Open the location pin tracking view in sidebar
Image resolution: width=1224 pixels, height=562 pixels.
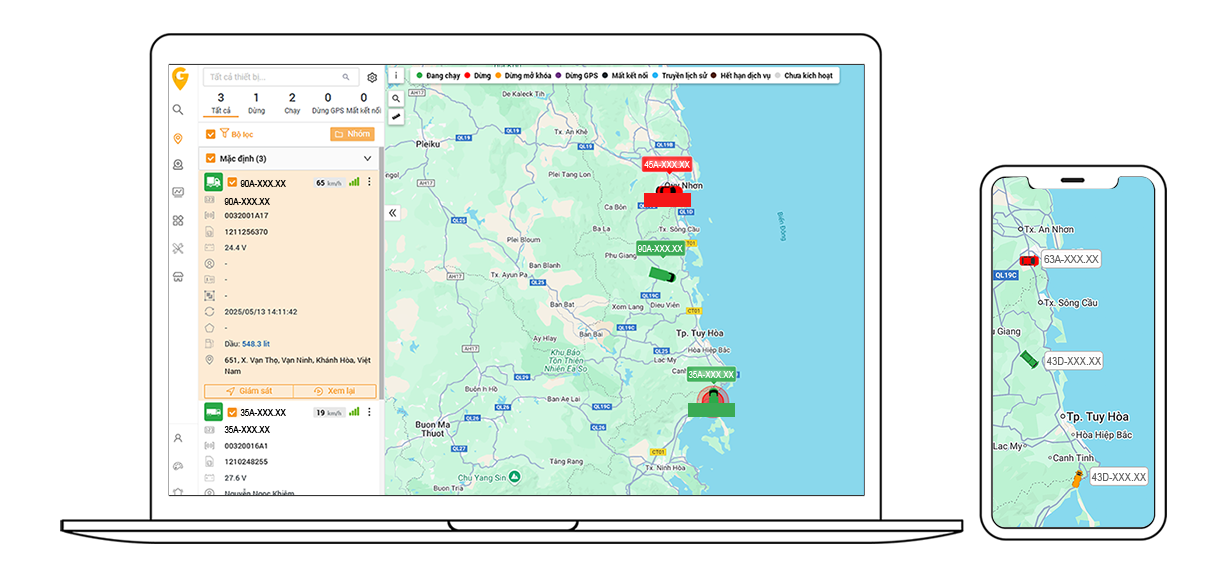[178, 138]
